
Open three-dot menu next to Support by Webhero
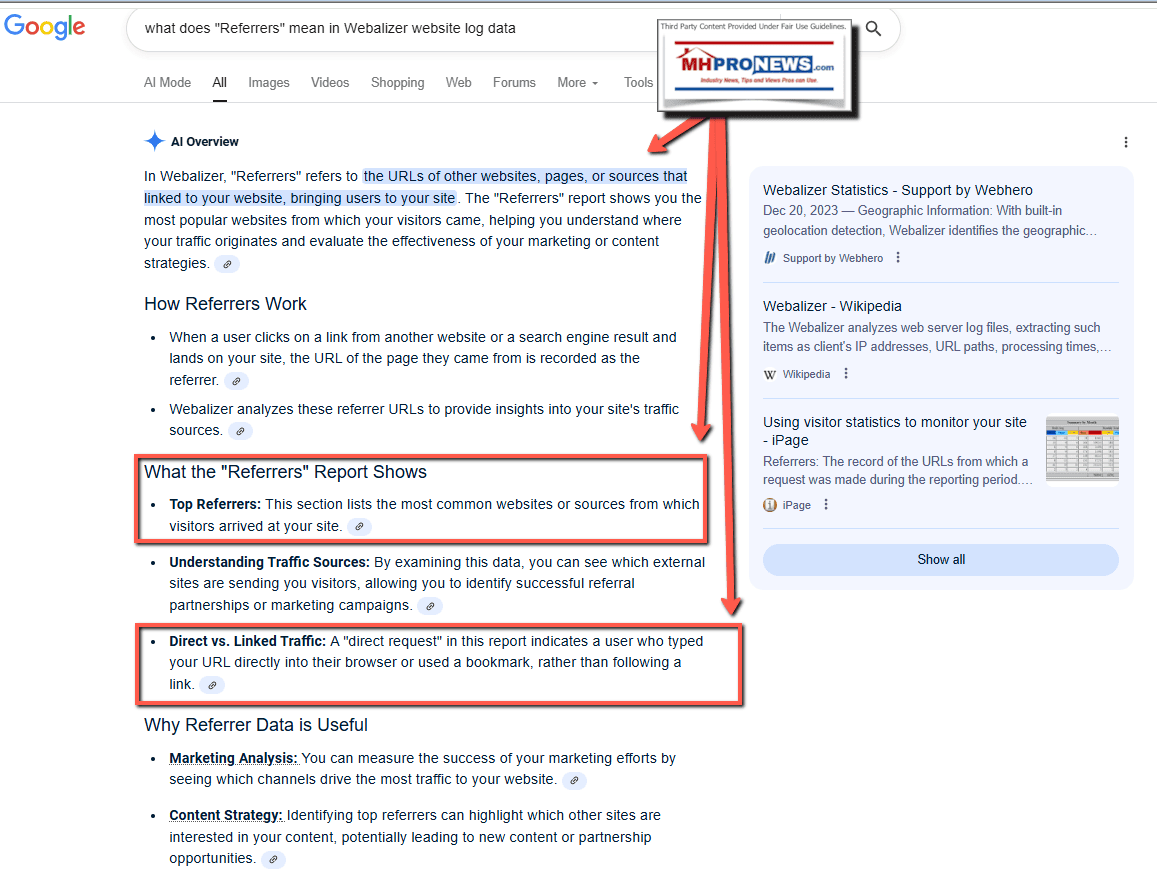pos(898,257)
